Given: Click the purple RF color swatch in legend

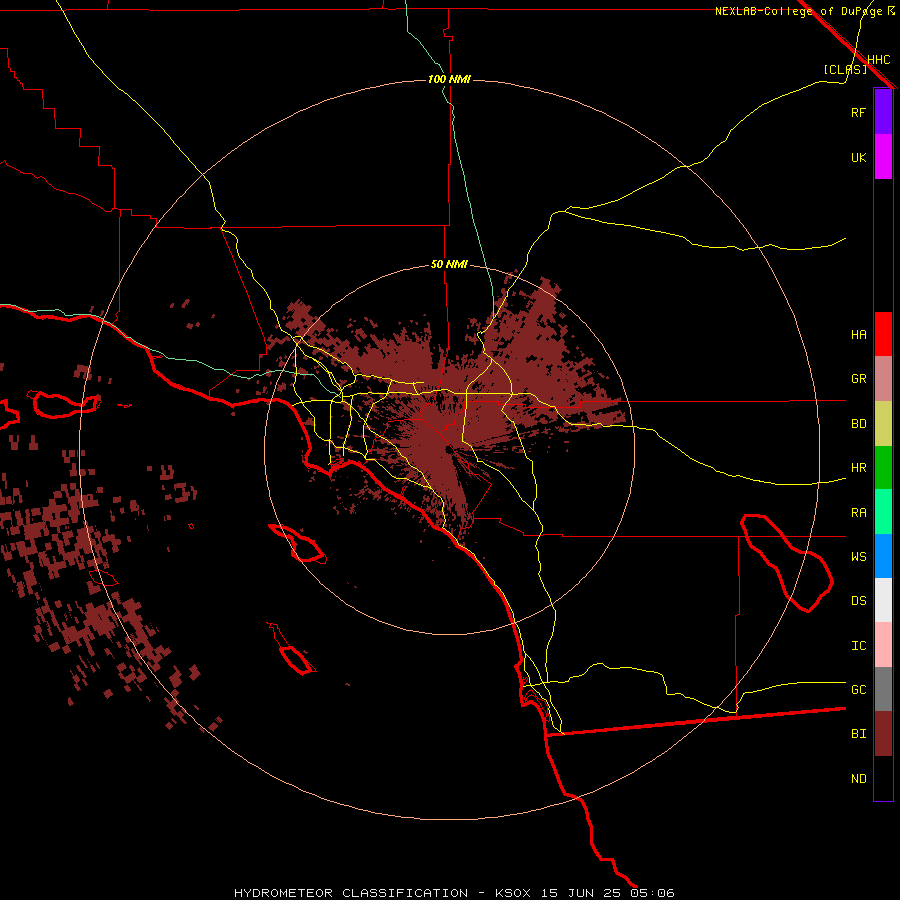Looking at the screenshot, I should point(883,112).
